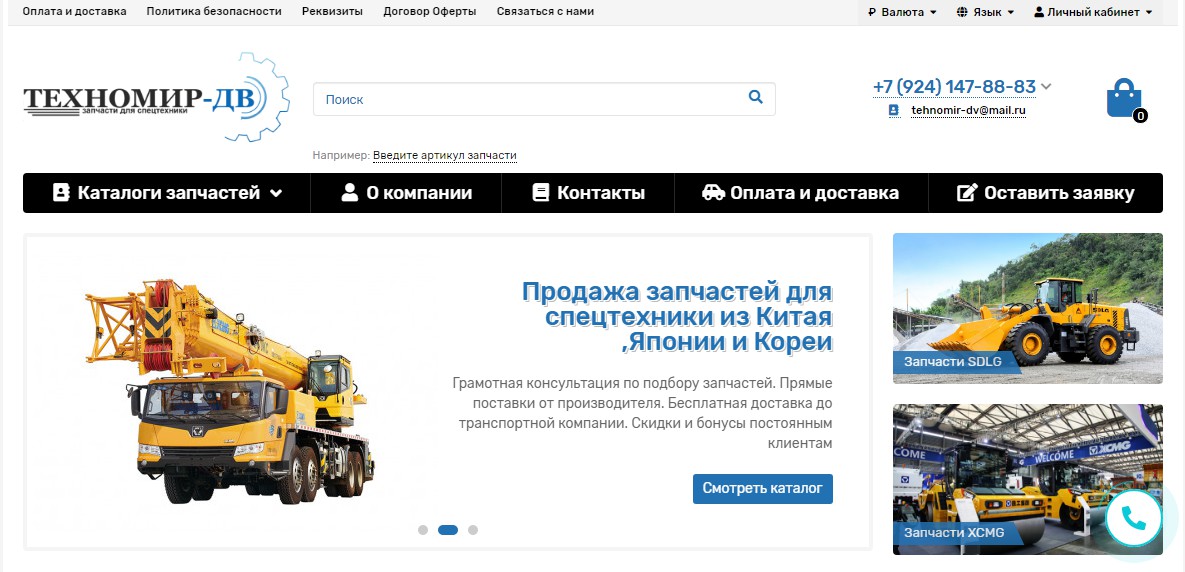Open the Запчасти SDLG banner
The width and height of the screenshot is (1185, 572).
(1028, 308)
